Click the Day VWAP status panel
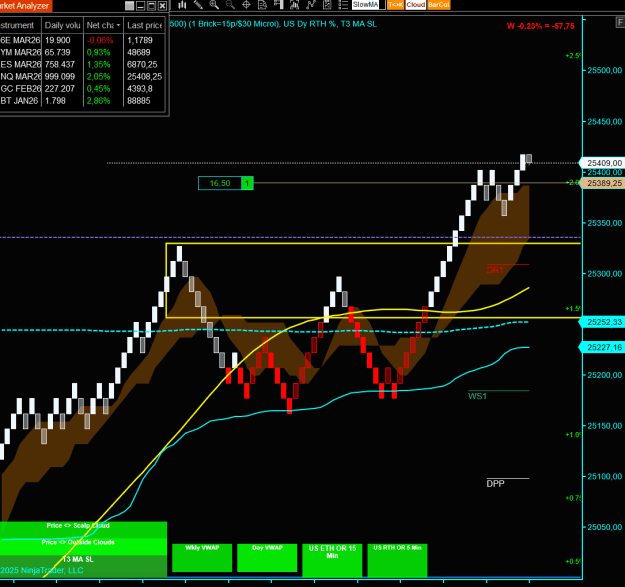625x587 pixels. point(267,558)
